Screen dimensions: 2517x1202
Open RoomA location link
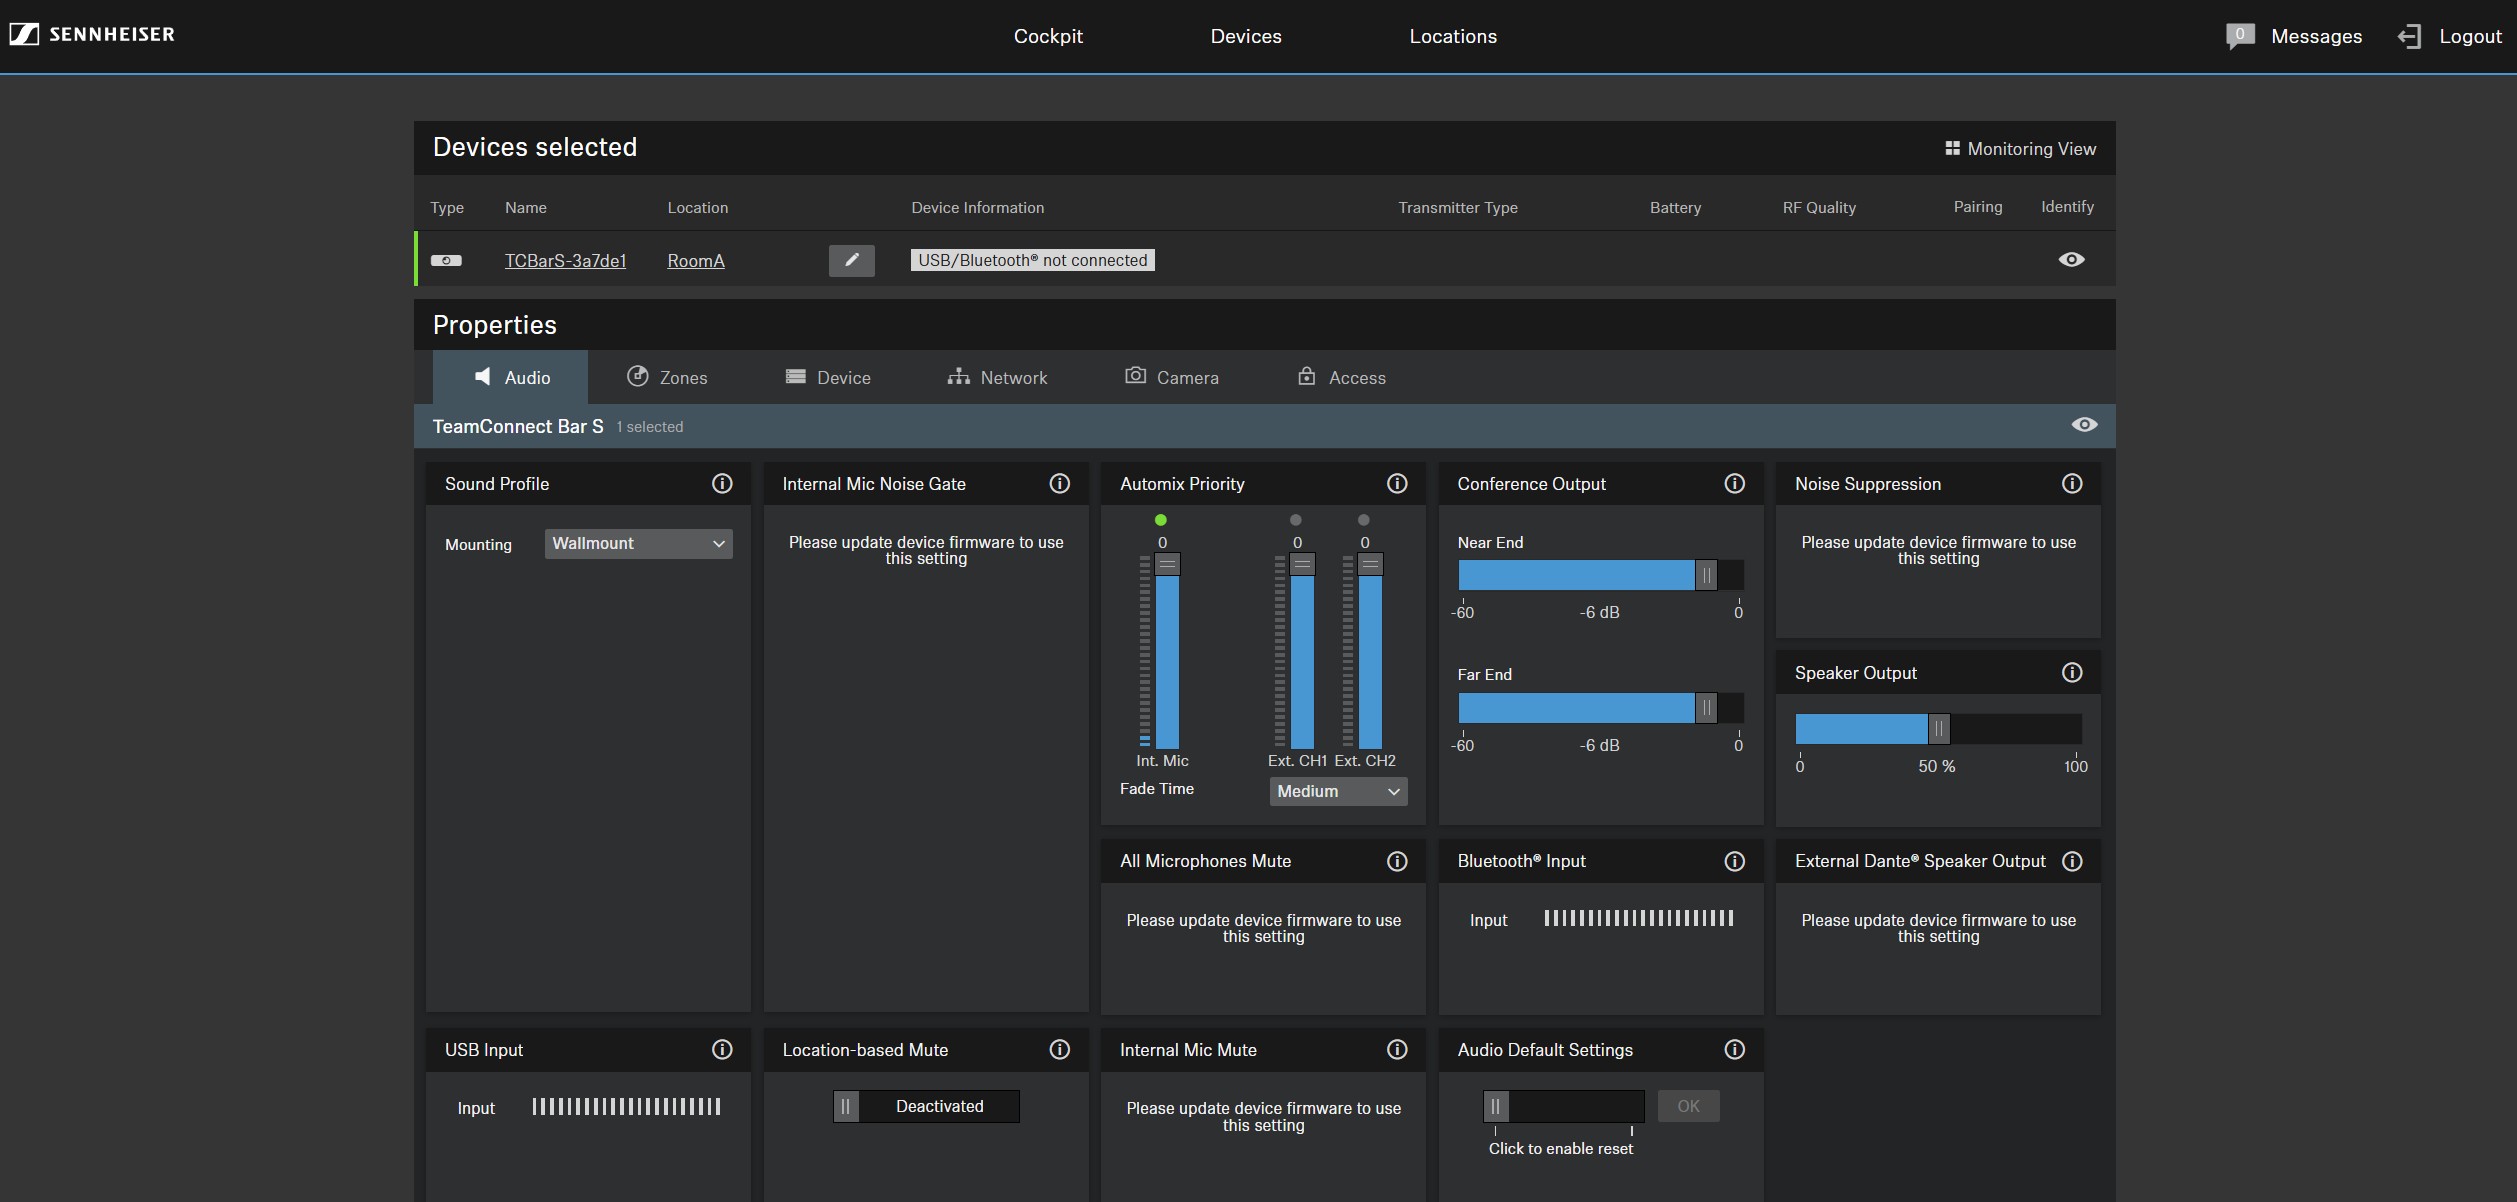[696, 260]
